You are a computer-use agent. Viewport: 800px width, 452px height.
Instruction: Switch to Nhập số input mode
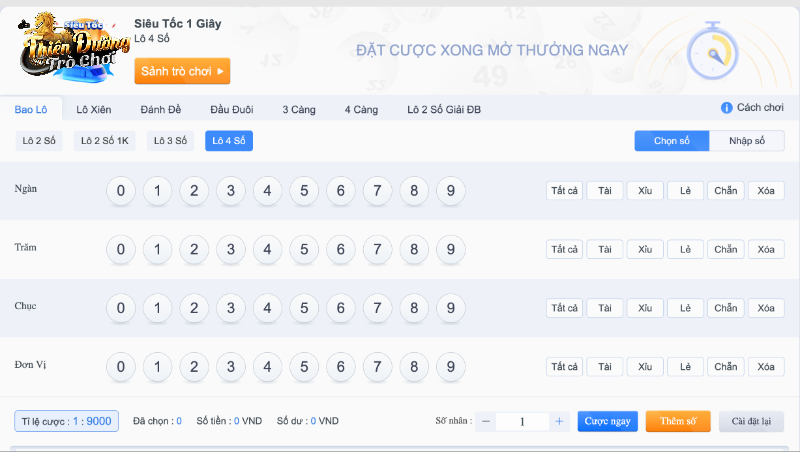(x=747, y=141)
